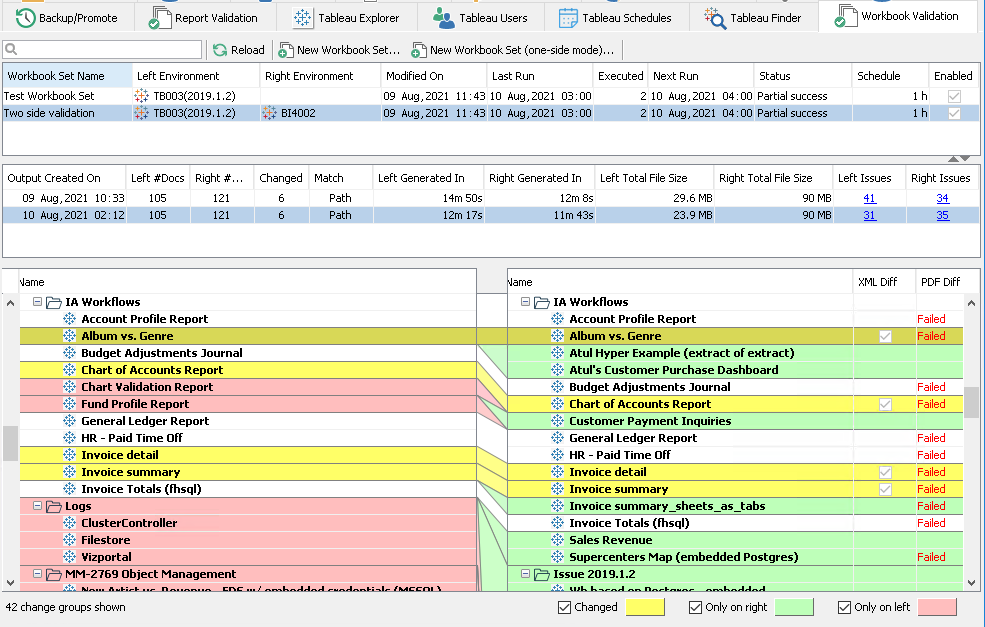This screenshot has width=985, height=627.
Task: Toggle XML Diff checkbox for Invoice detail
Action: (885, 472)
